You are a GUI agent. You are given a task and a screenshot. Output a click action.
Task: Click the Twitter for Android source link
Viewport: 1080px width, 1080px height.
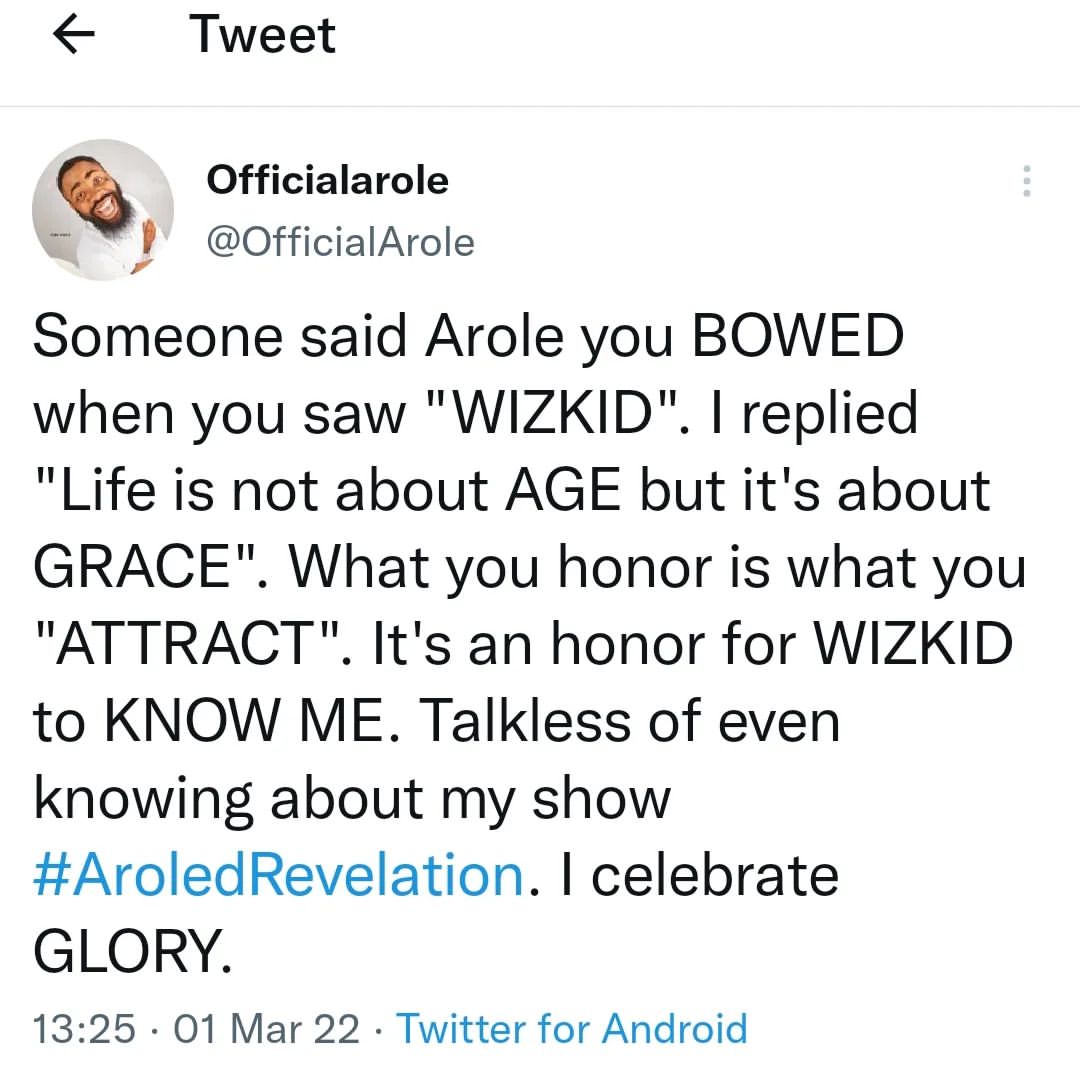[x=572, y=1028]
